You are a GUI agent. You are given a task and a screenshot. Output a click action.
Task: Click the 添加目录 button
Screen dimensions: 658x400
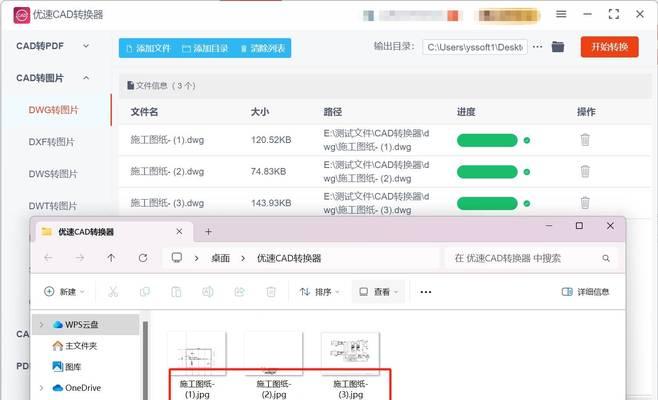coord(205,48)
